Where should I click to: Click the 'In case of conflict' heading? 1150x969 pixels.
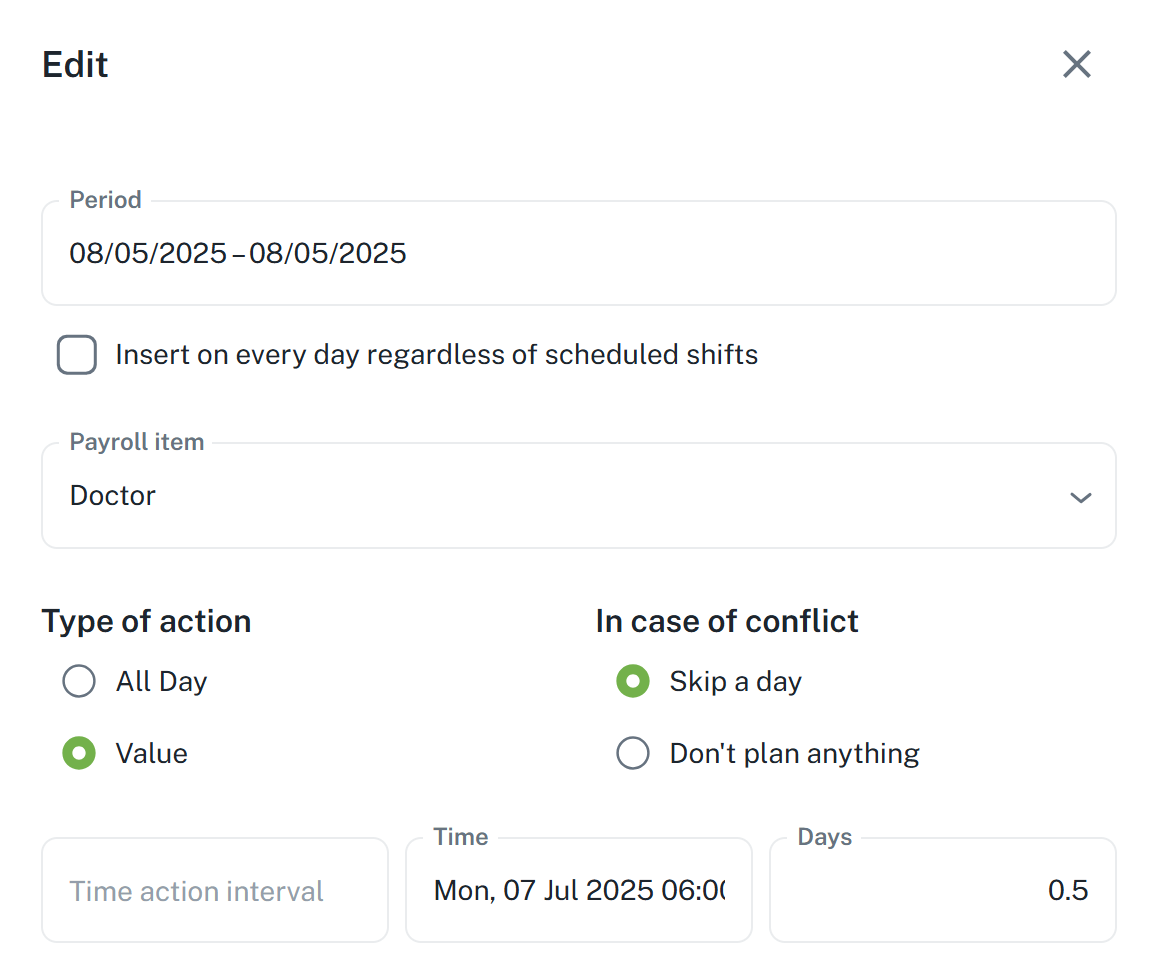point(727,621)
